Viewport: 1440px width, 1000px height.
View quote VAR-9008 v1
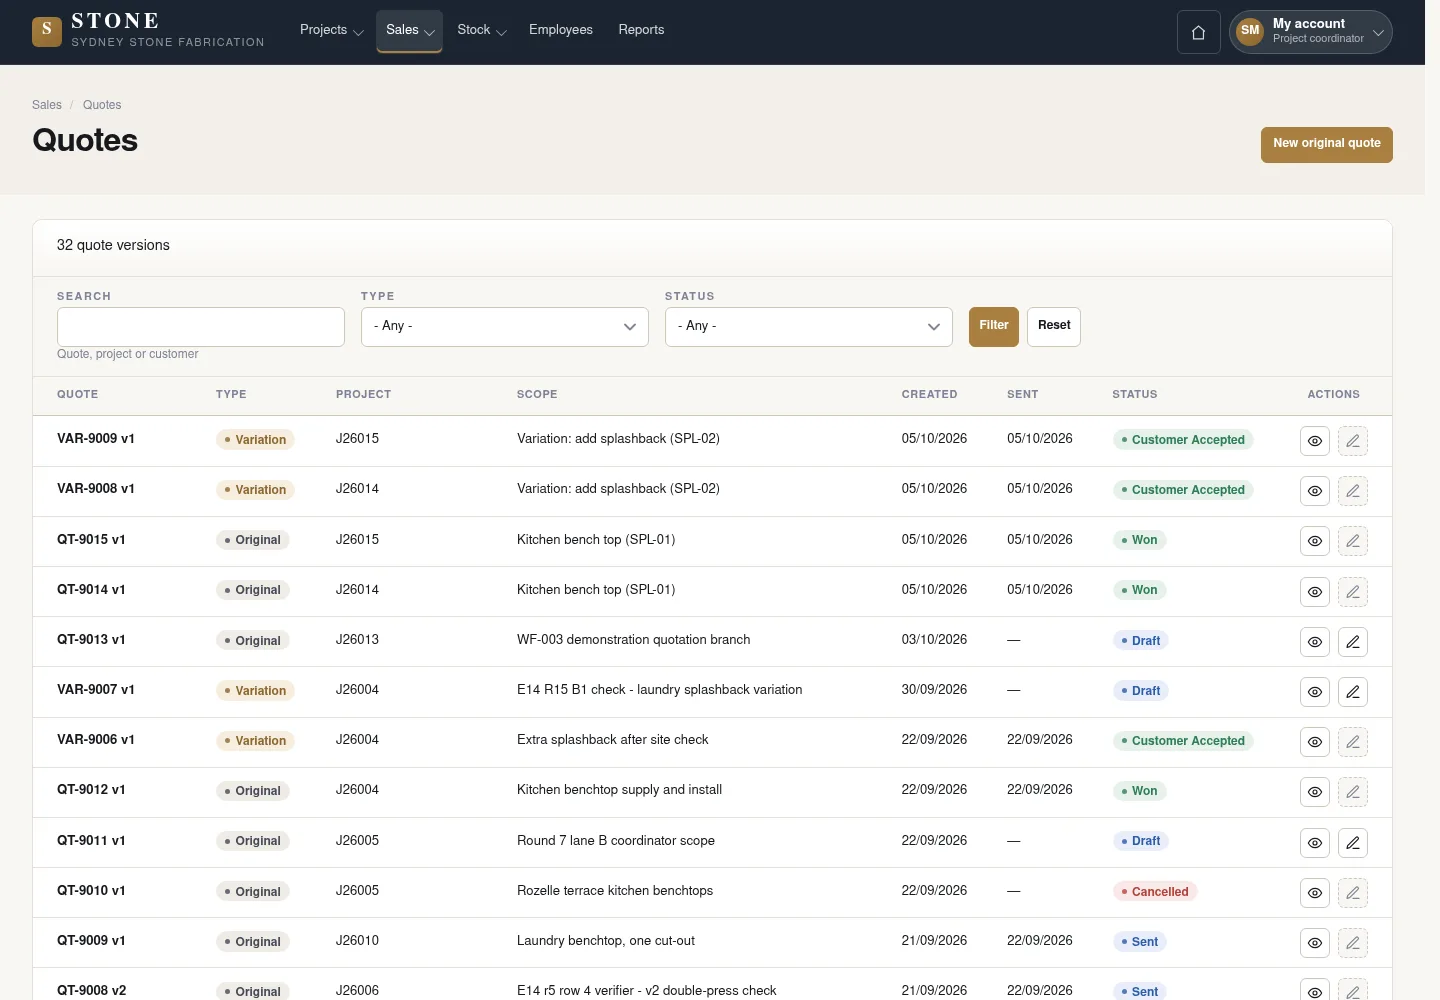coord(1315,491)
